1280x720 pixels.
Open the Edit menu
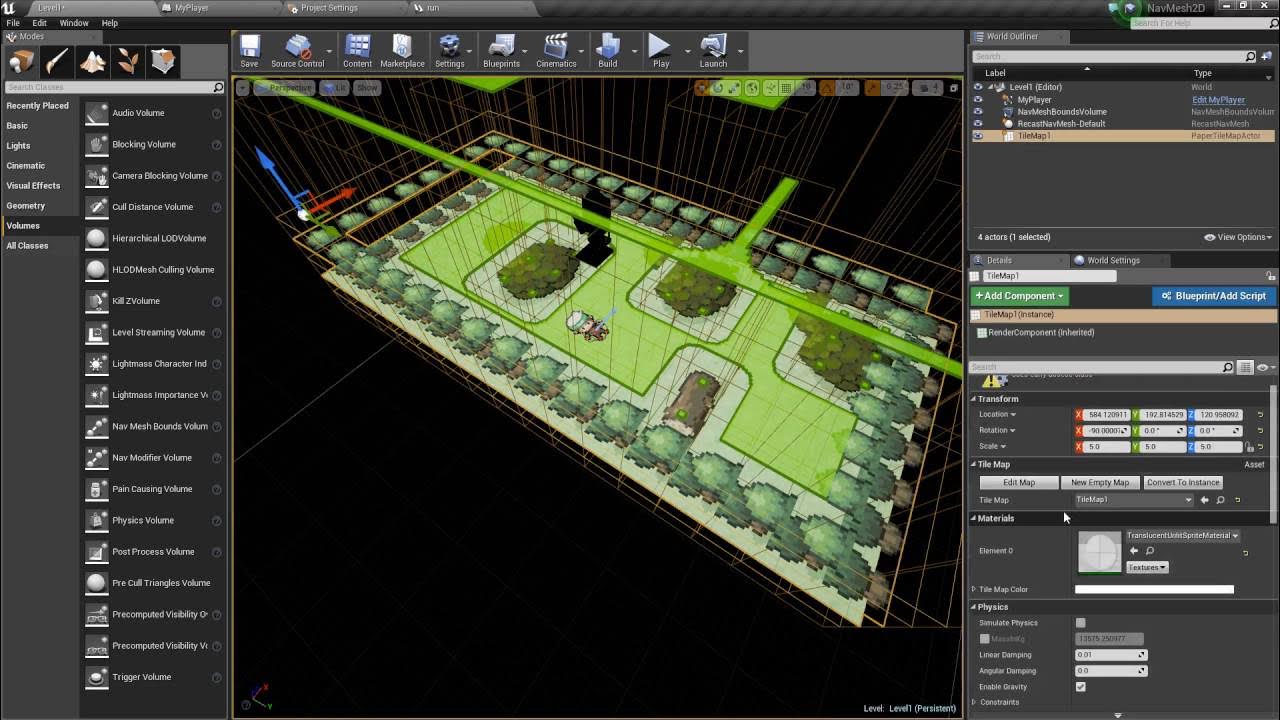point(39,23)
